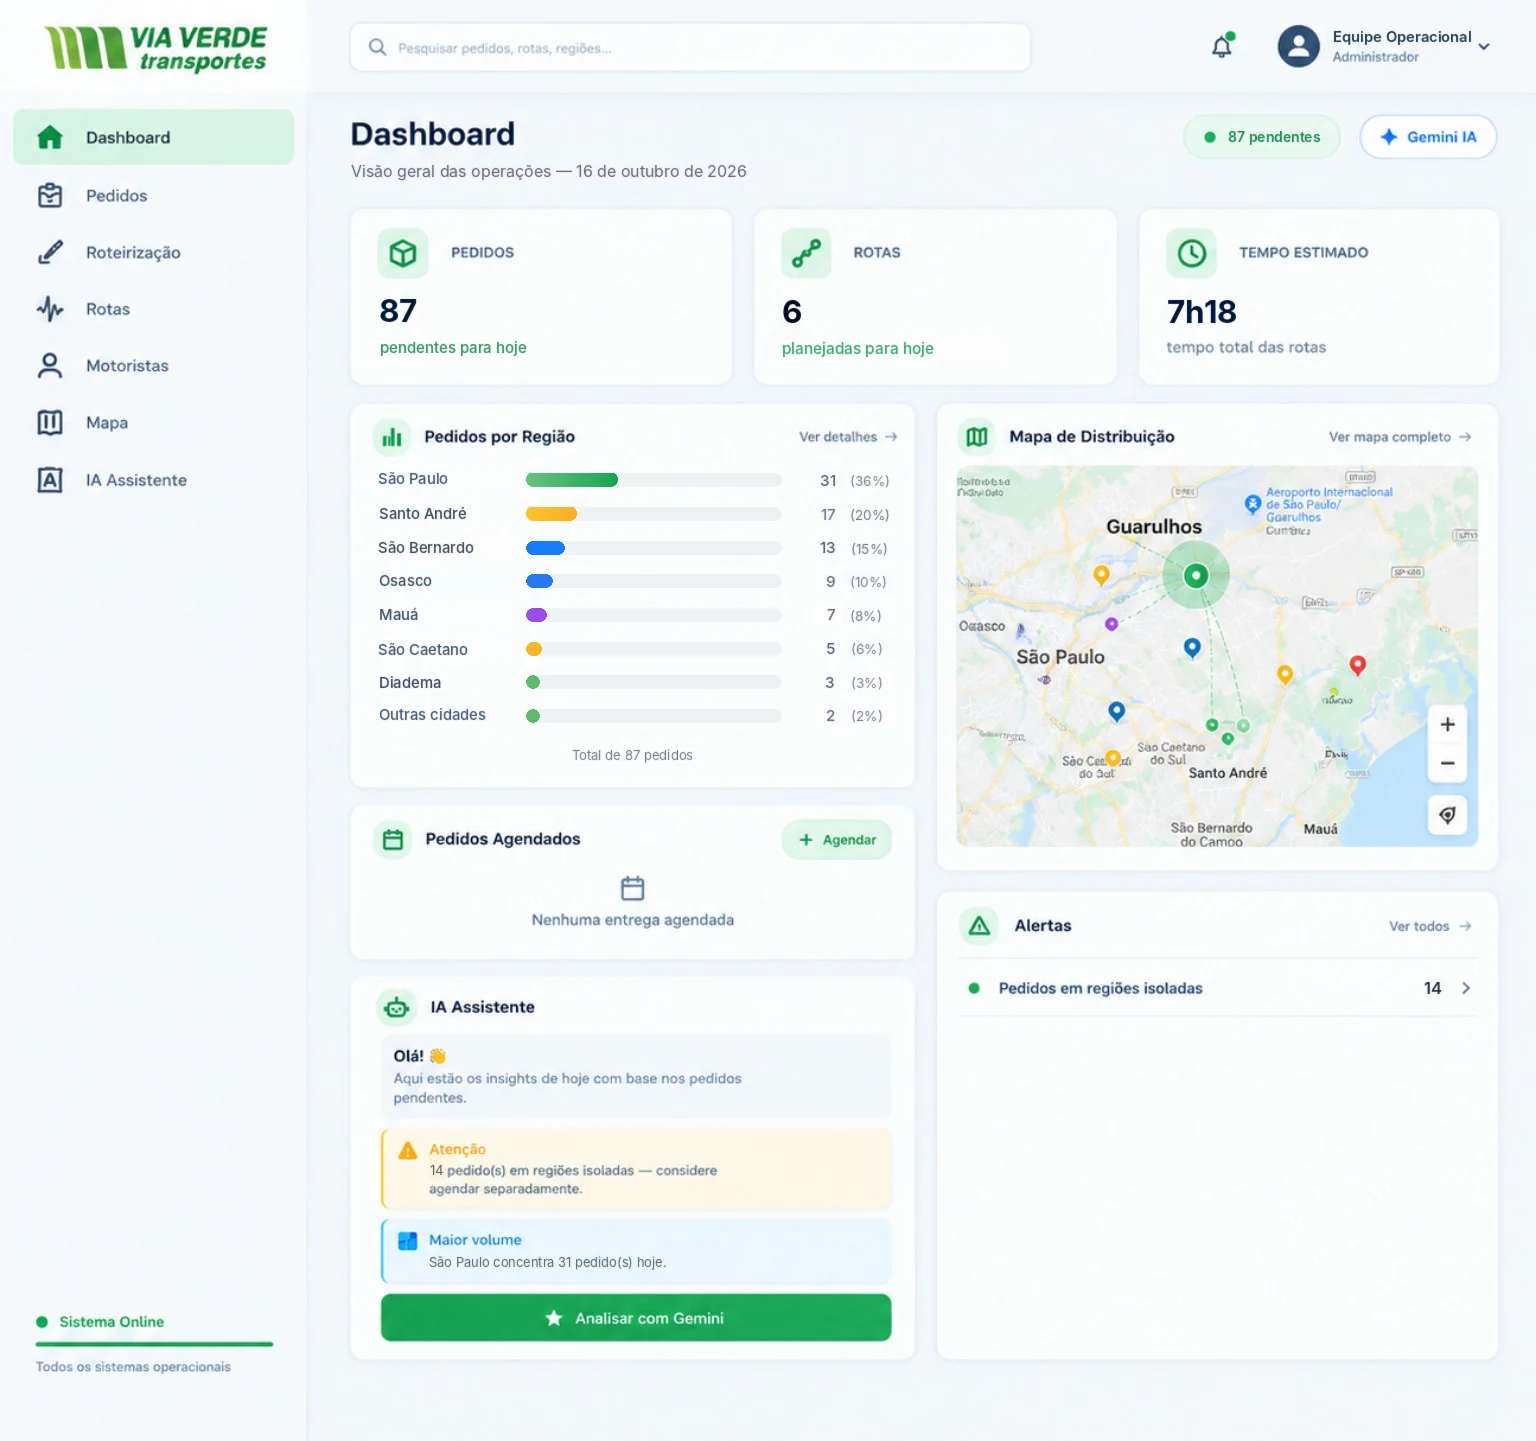Image resolution: width=1536 pixels, height=1441 pixels.
Task: Click the Rotas route icon in summary card
Action: (806, 253)
